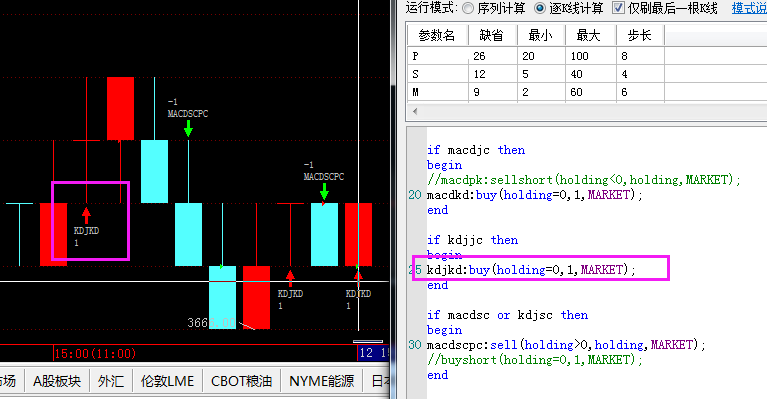Open the 模式说明 link

(x=749, y=8)
